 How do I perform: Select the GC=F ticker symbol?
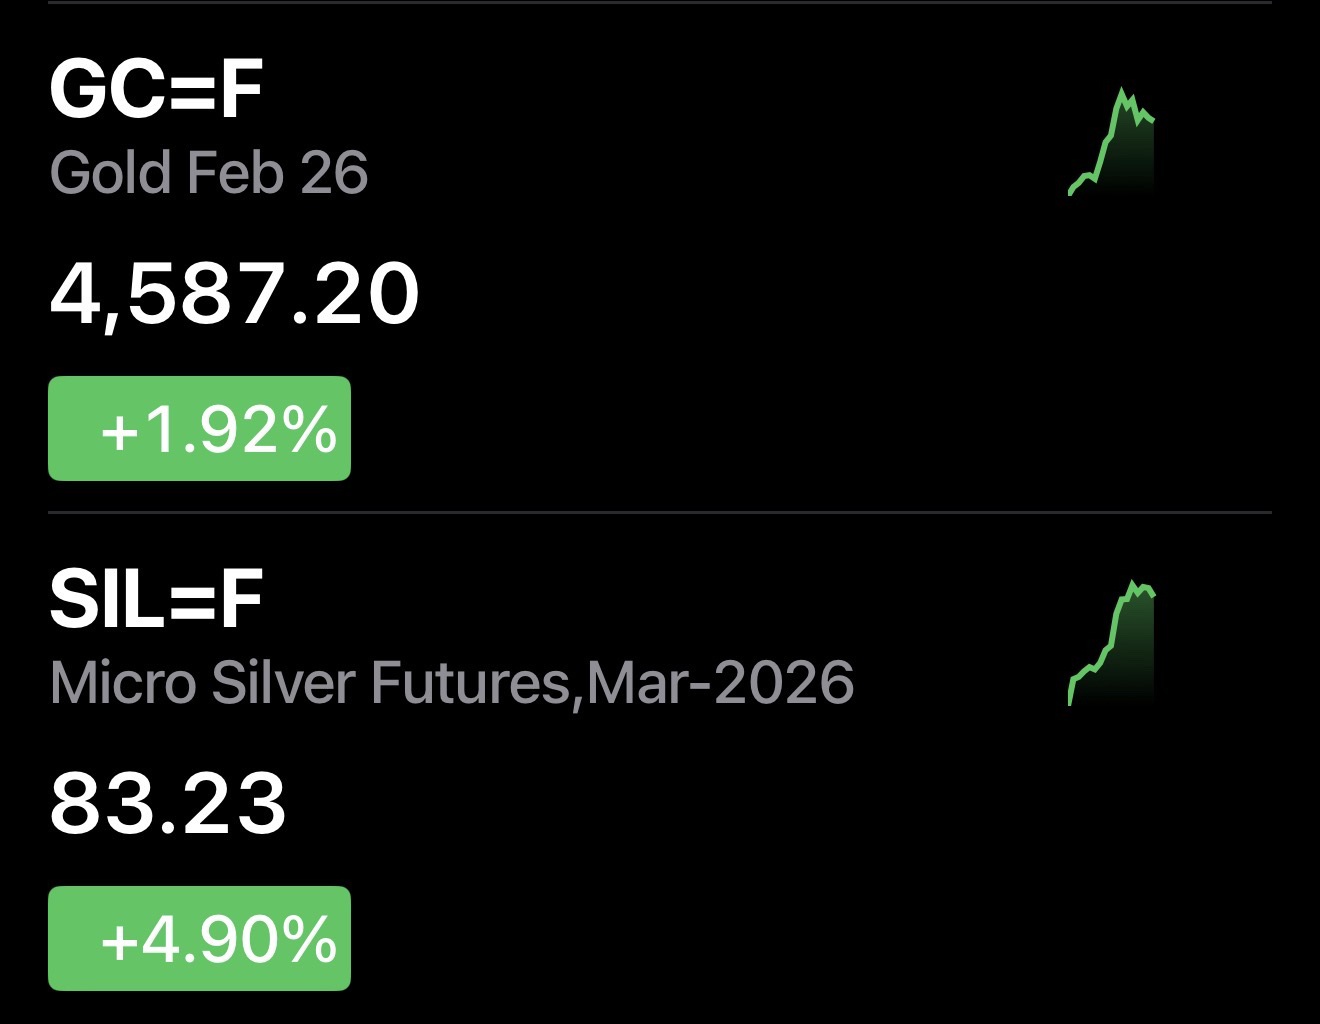156,90
